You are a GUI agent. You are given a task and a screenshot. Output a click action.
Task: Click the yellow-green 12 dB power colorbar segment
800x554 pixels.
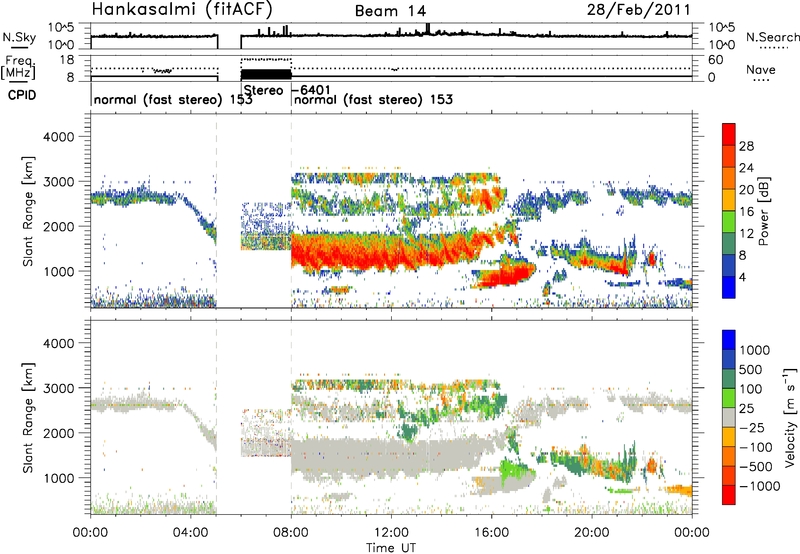click(729, 222)
